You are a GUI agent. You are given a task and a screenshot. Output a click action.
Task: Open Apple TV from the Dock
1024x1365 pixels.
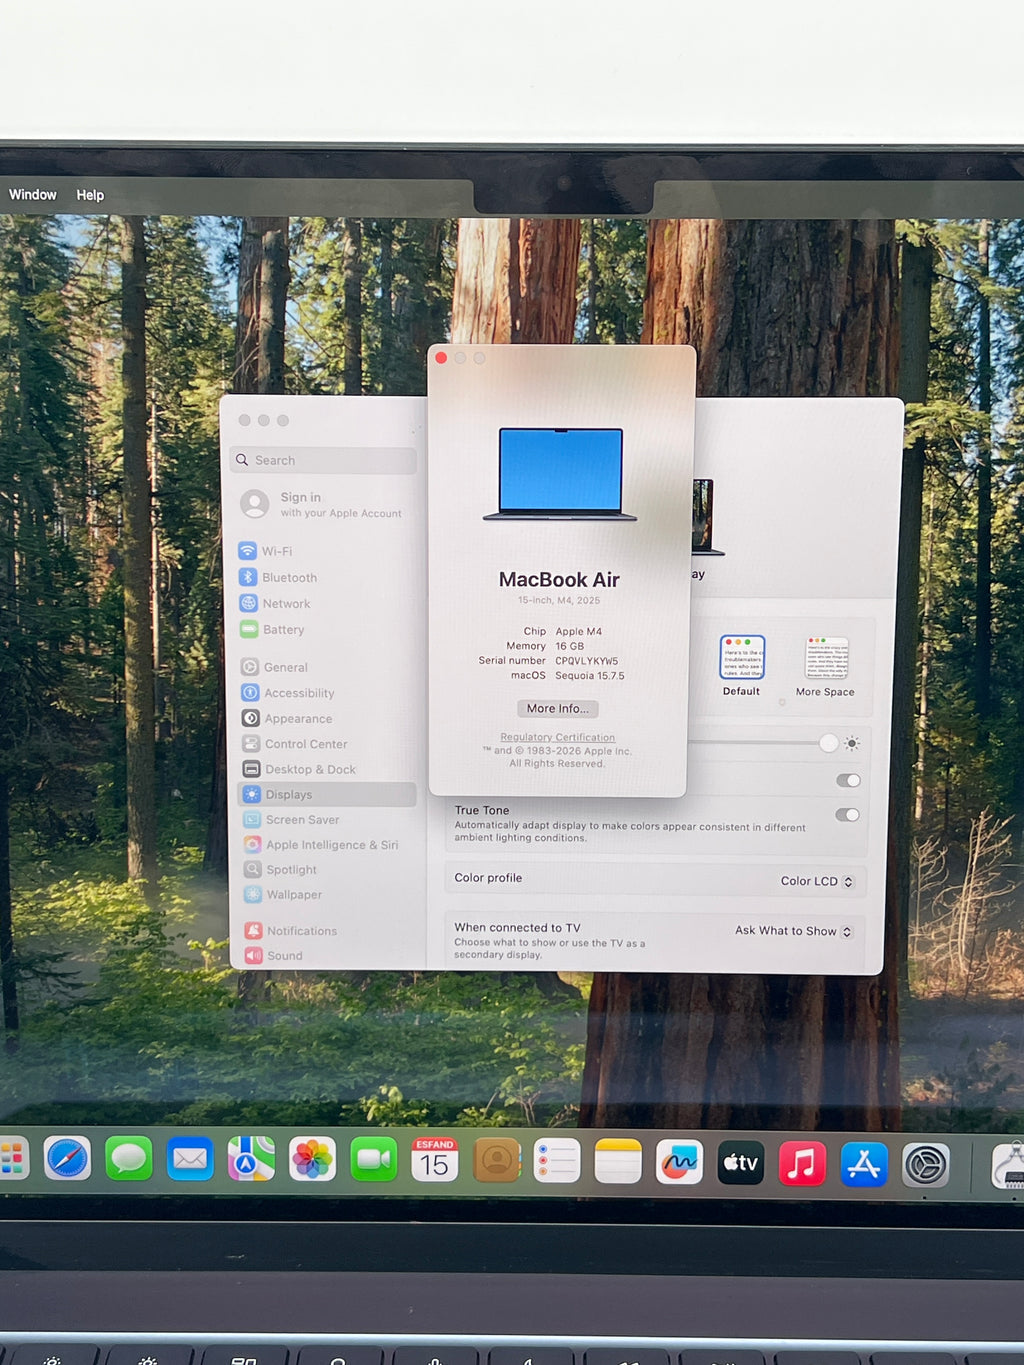741,1163
